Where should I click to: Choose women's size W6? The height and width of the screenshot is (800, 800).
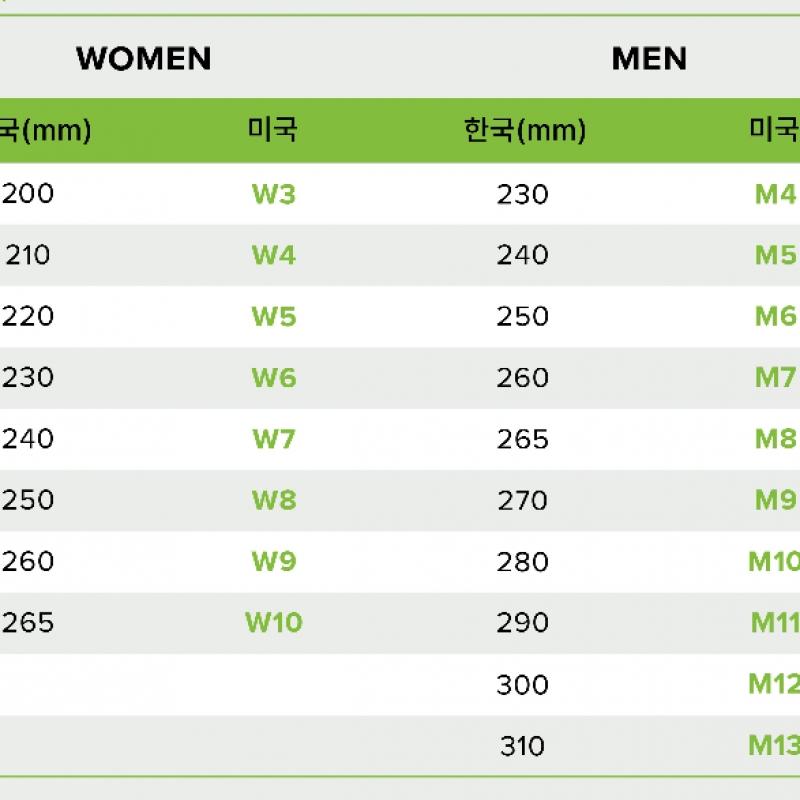click(x=273, y=377)
